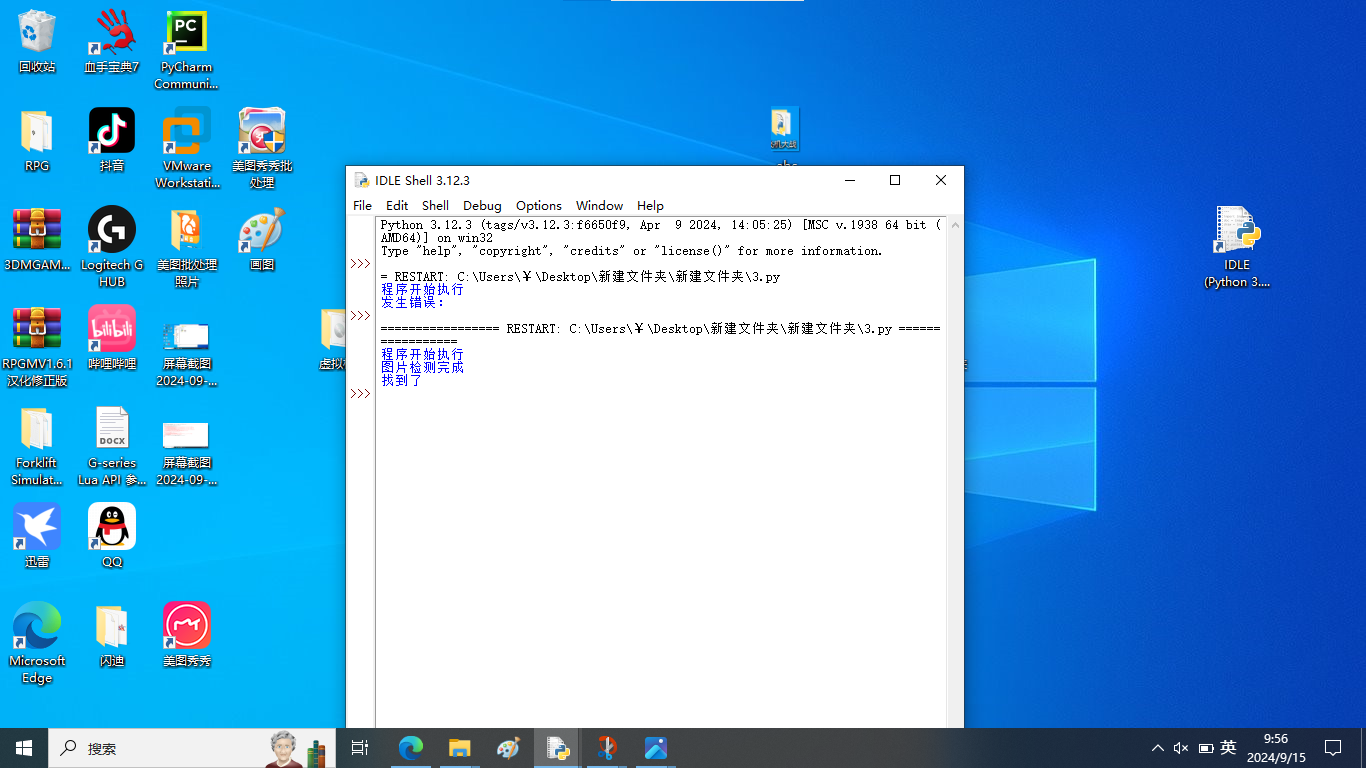The height and width of the screenshot is (768, 1366).
Task: Select the Forklift Simulator folder icon
Action: click(x=37, y=446)
